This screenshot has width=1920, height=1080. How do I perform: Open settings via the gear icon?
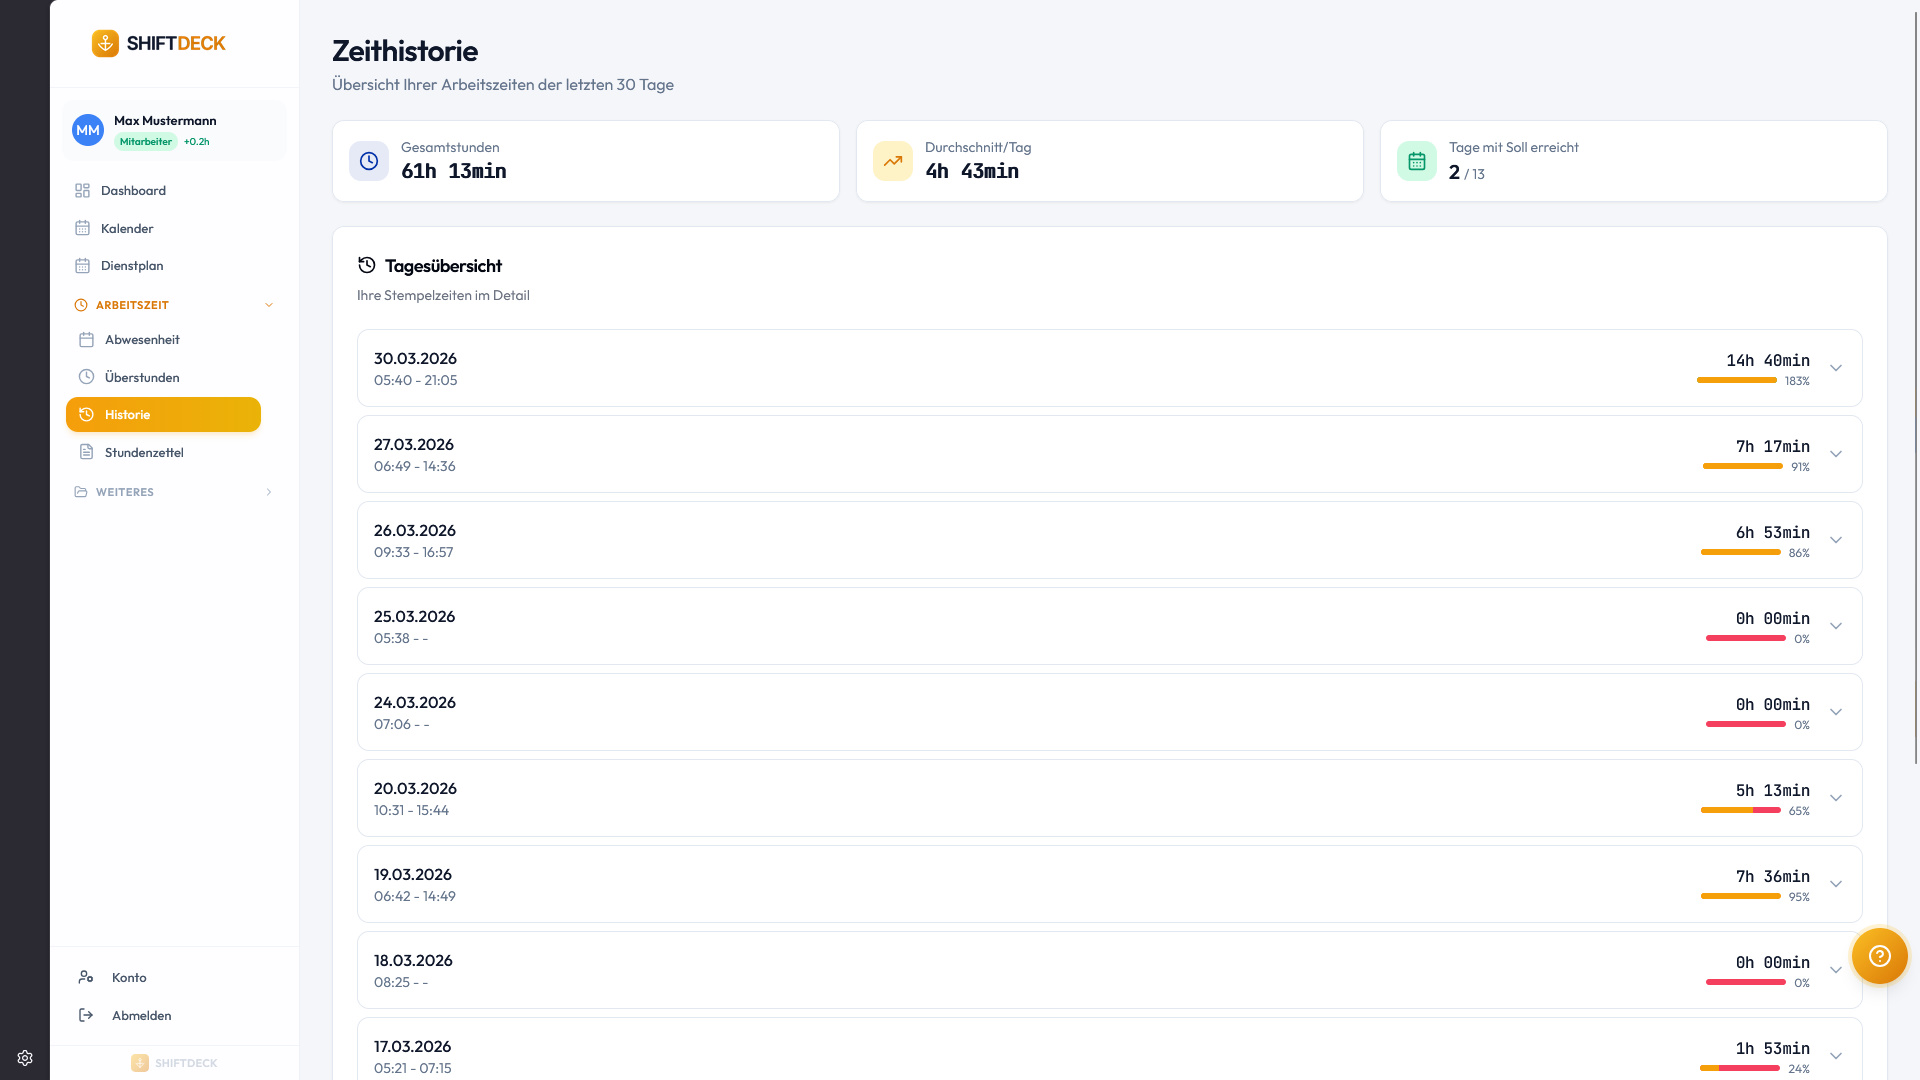click(25, 1058)
